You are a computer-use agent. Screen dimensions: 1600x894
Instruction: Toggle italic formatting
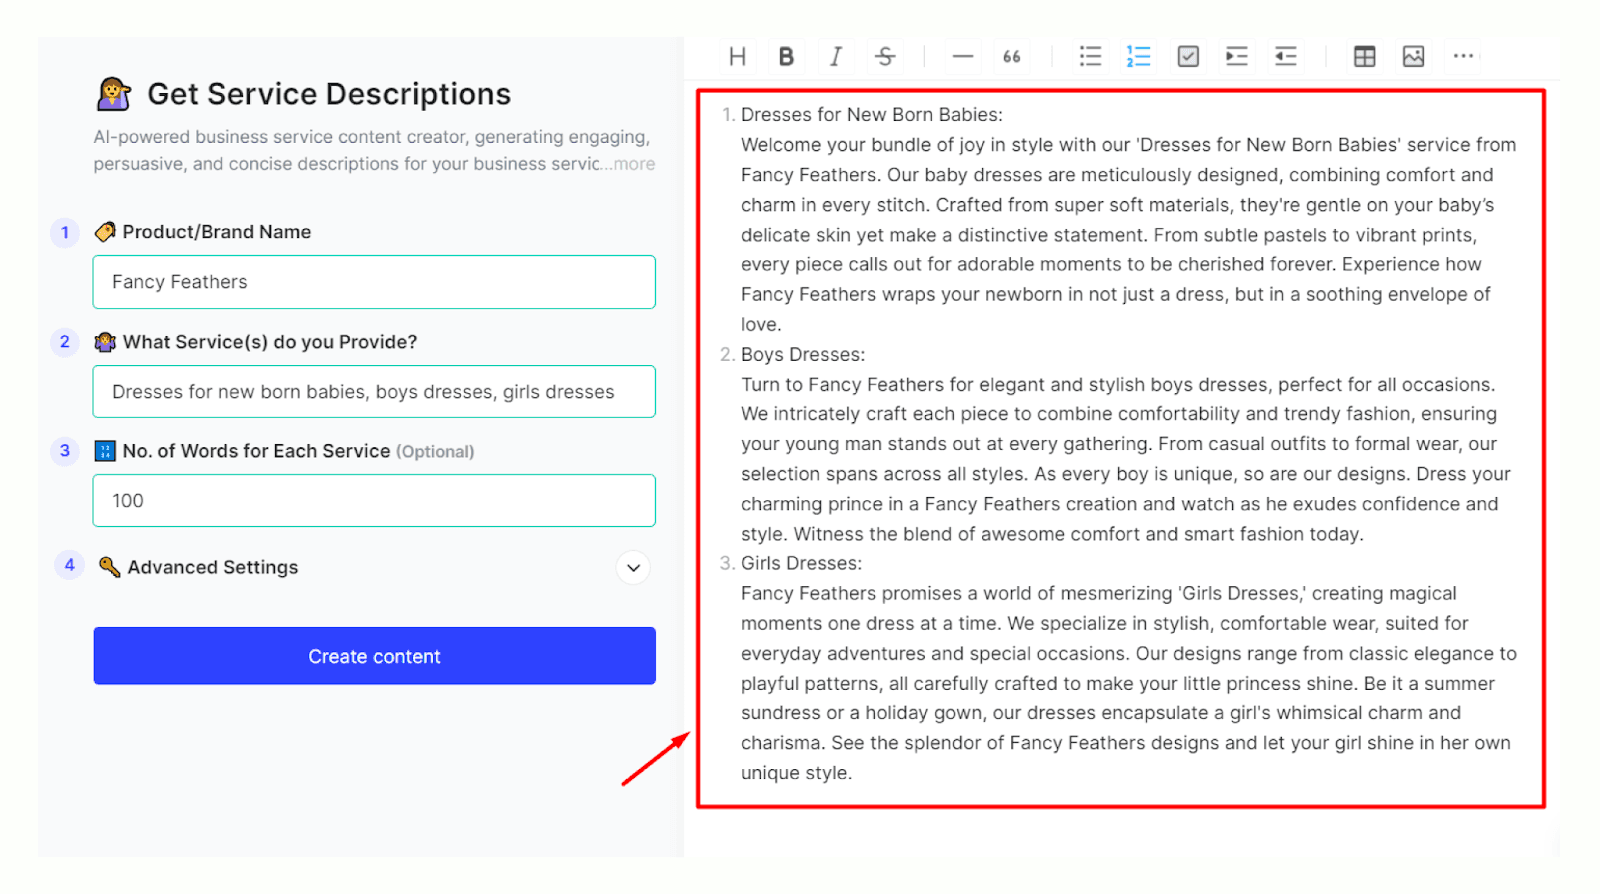[x=836, y=56]
